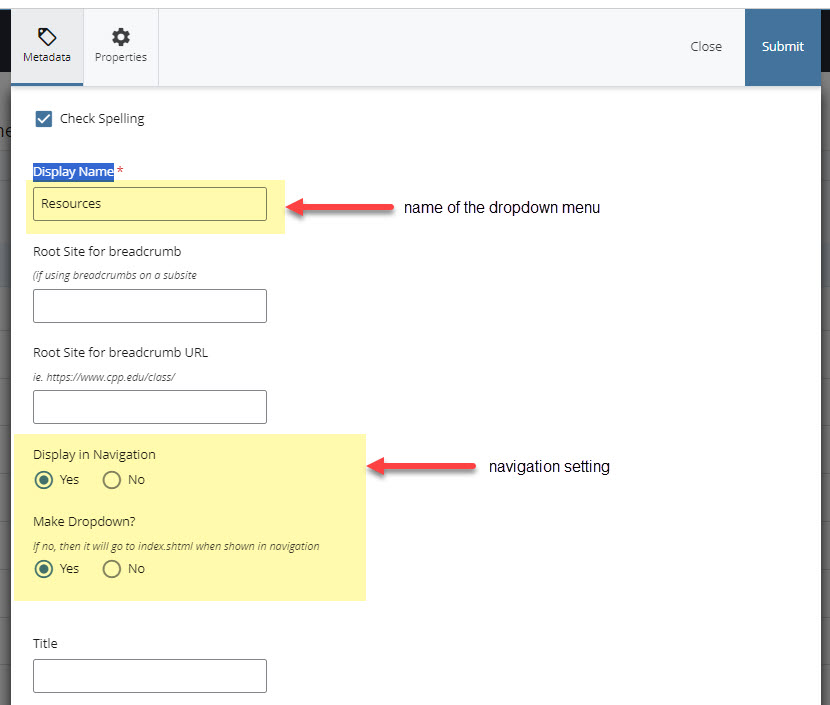Click the Display in Navigation label
Image resolution: width=830 pixels, height=705 pixels.
(94, 455)
